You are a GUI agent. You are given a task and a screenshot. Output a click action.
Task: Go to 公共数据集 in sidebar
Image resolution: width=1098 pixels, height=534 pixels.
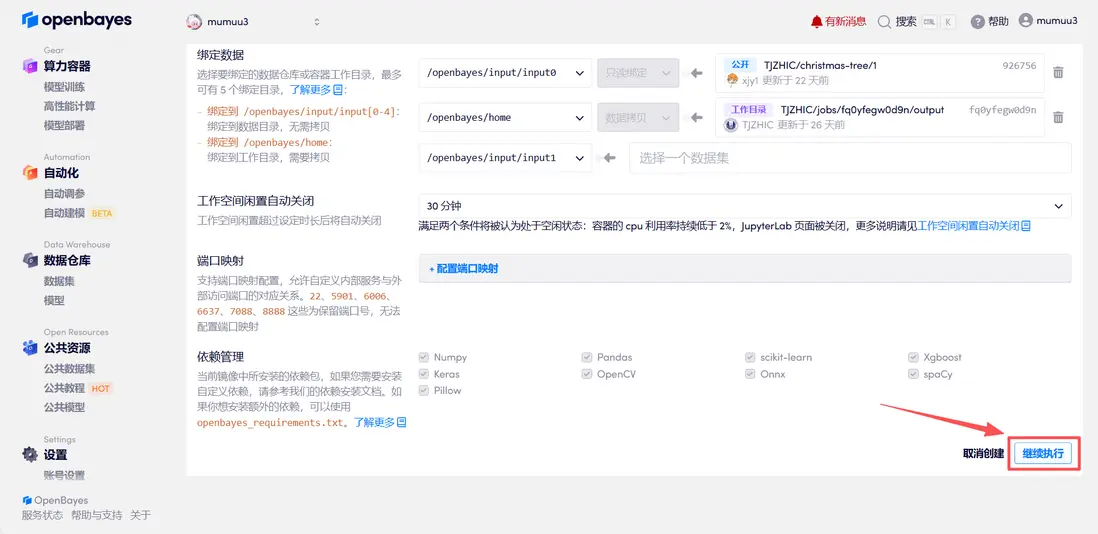pyautogui.click(x=69, y=369)
